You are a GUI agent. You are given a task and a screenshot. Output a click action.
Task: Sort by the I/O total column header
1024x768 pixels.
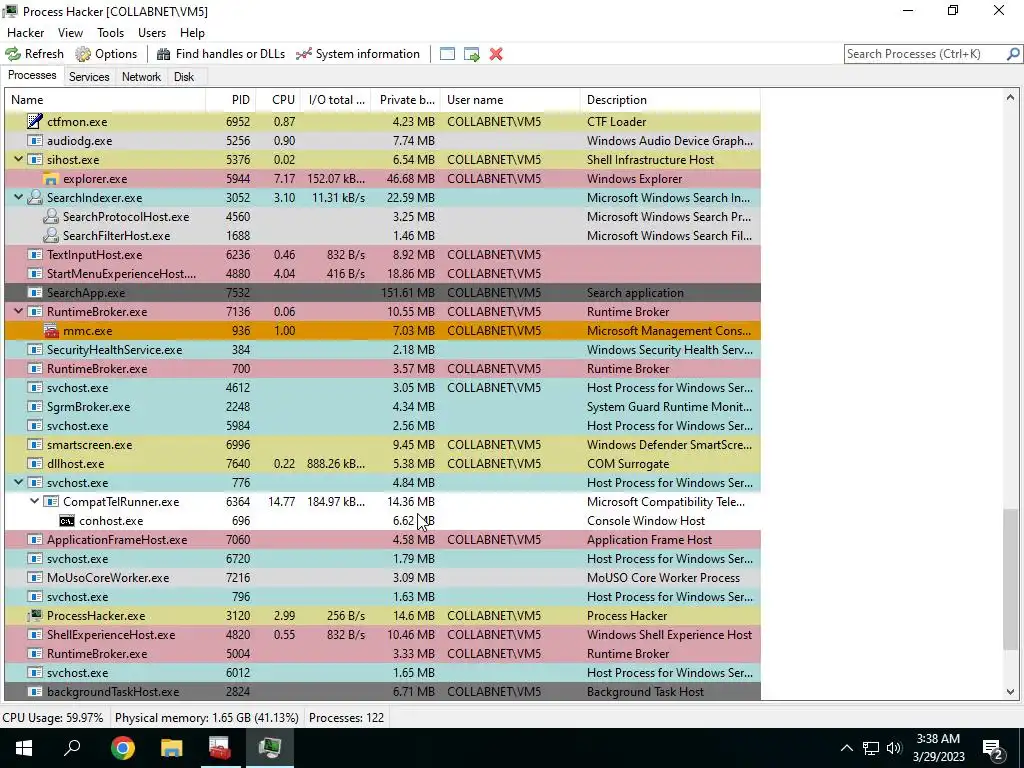(x=336, y=100)
